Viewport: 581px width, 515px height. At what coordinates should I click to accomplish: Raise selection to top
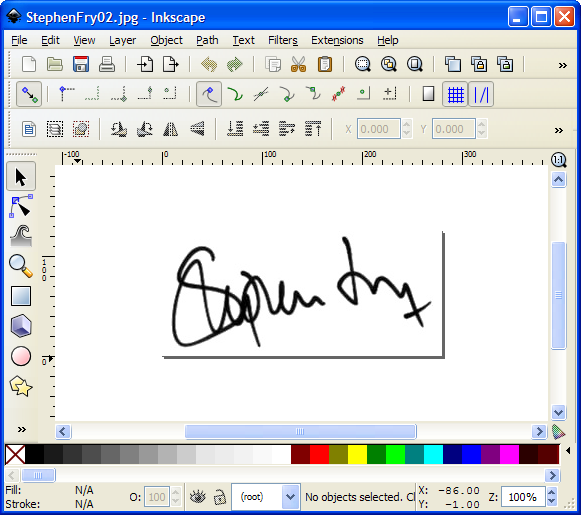point(313,129)
